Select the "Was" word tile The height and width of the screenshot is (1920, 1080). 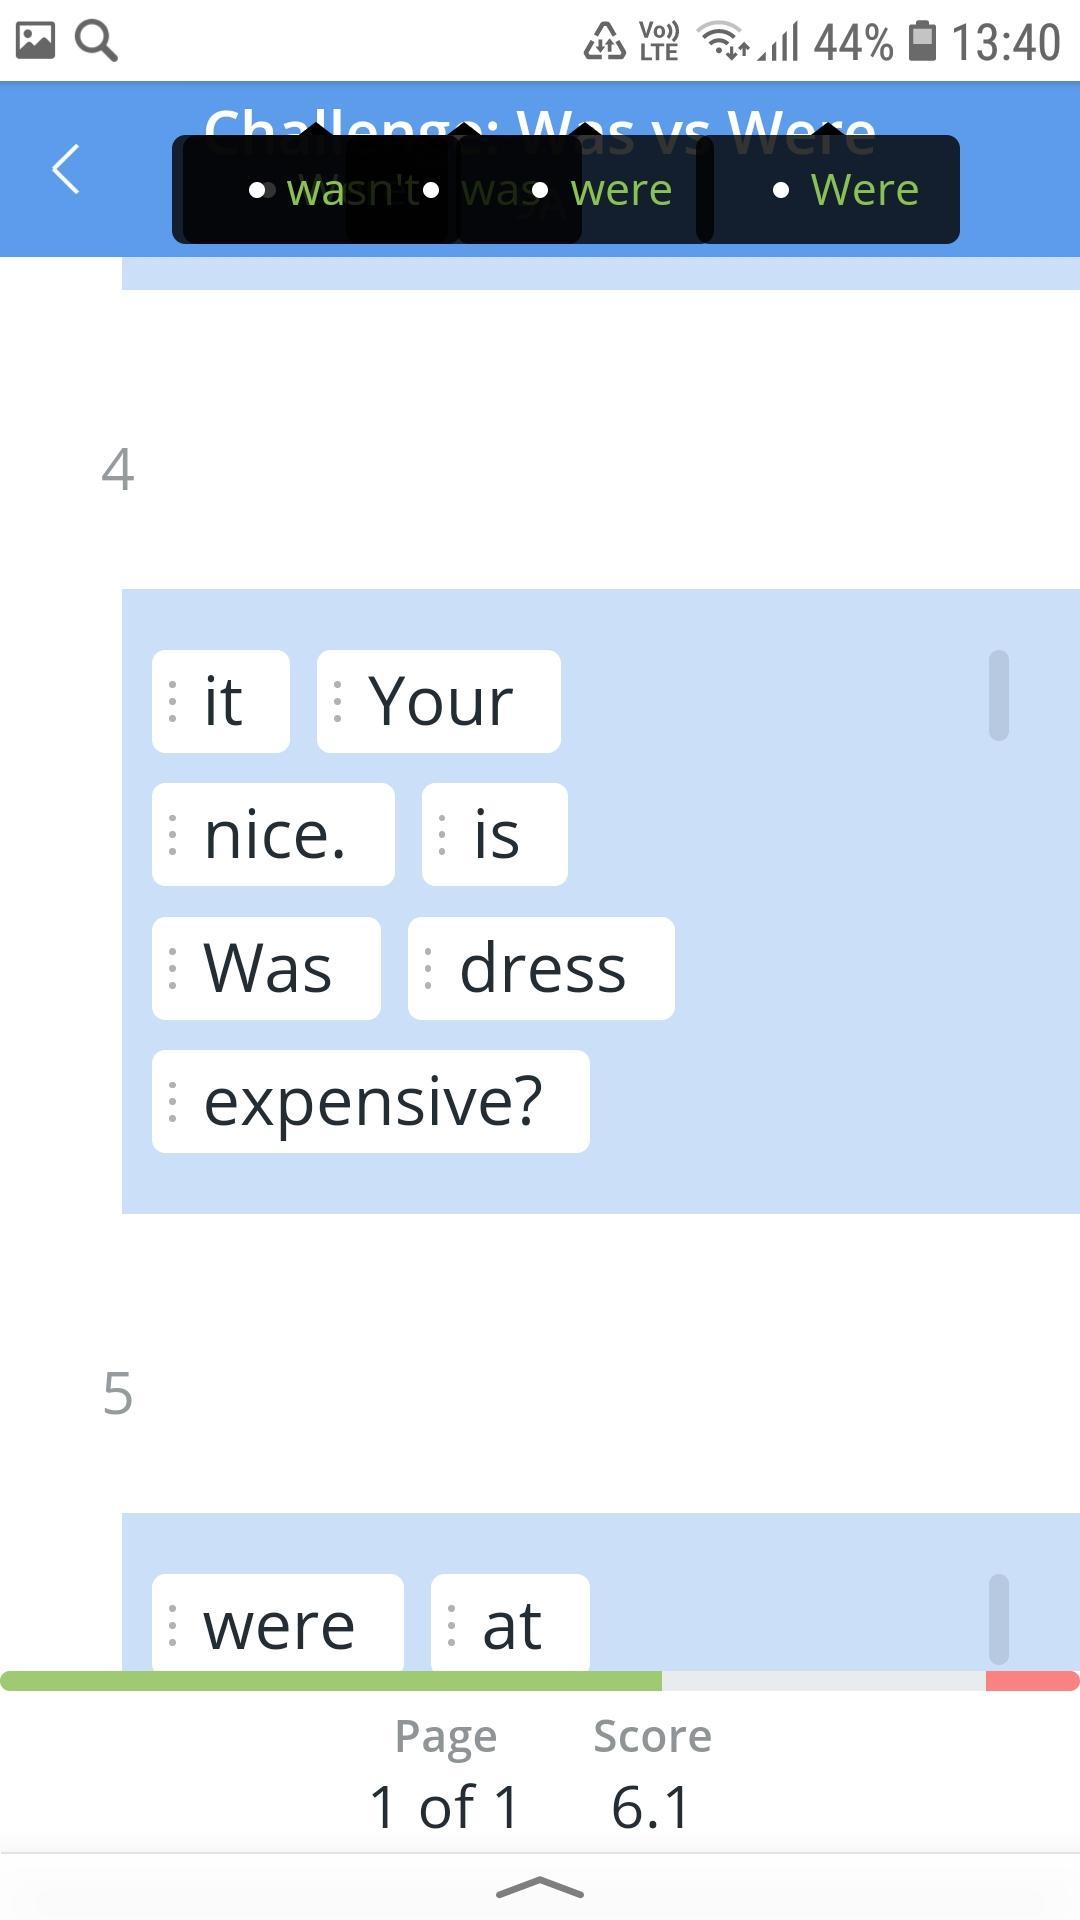click(266, 968)
